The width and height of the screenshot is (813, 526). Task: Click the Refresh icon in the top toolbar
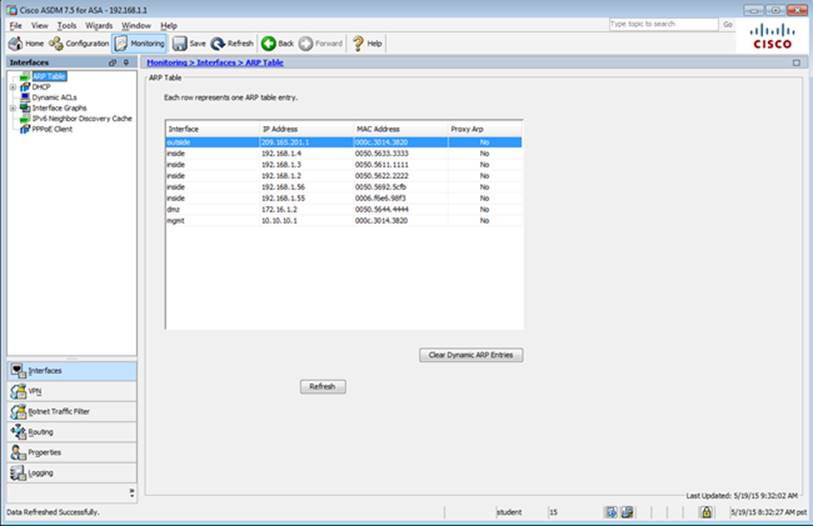tap(218, 44)
